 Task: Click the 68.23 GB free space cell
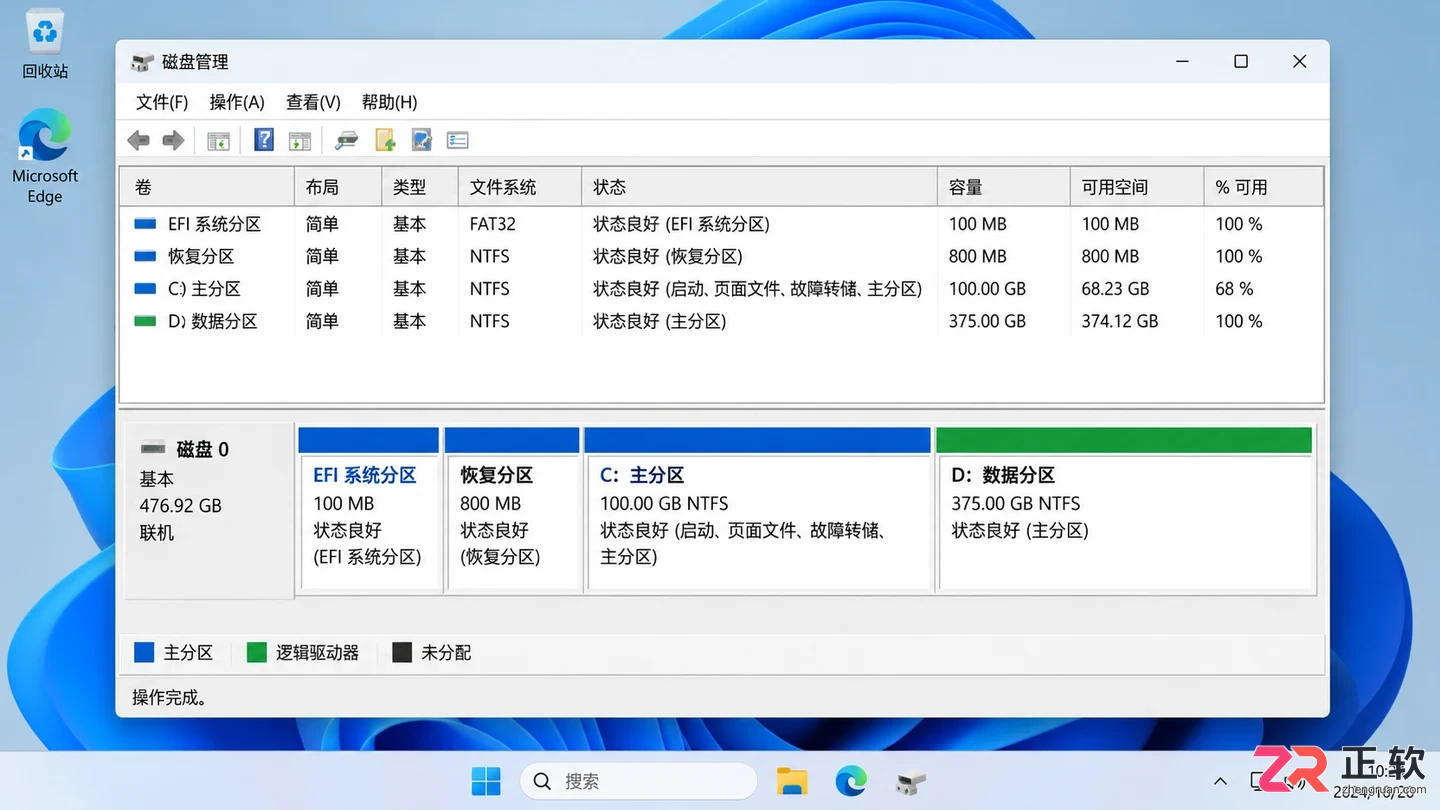(x=1115, y=289)
